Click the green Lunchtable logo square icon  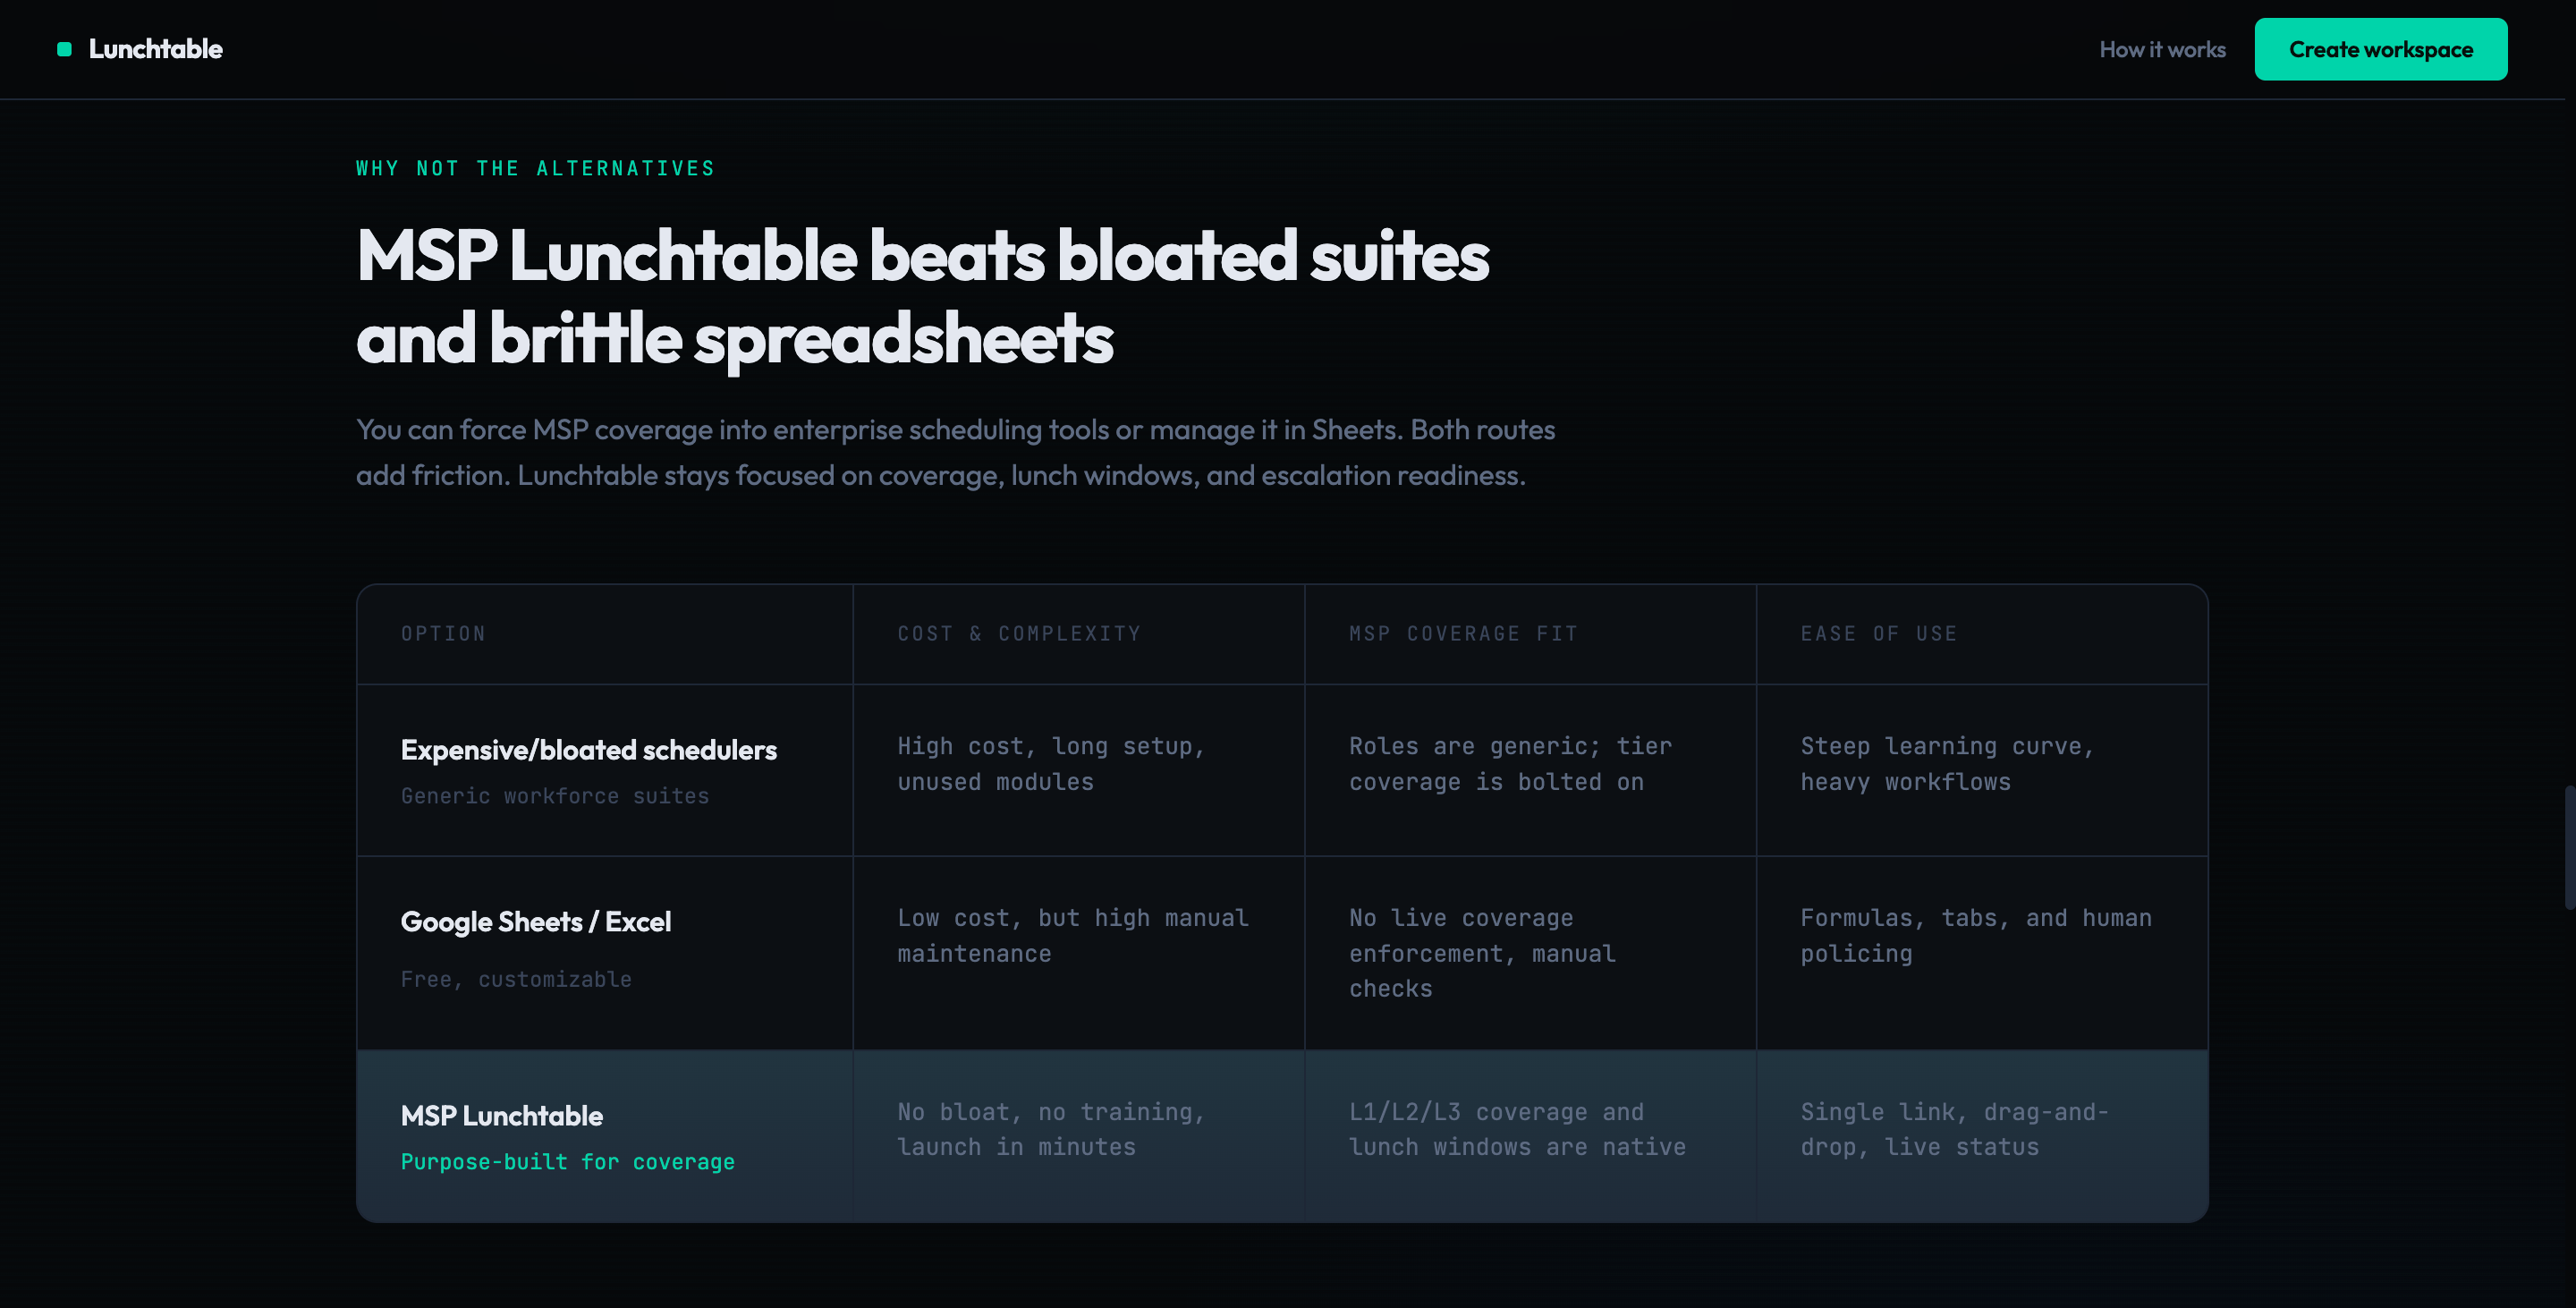pos(64,49)
